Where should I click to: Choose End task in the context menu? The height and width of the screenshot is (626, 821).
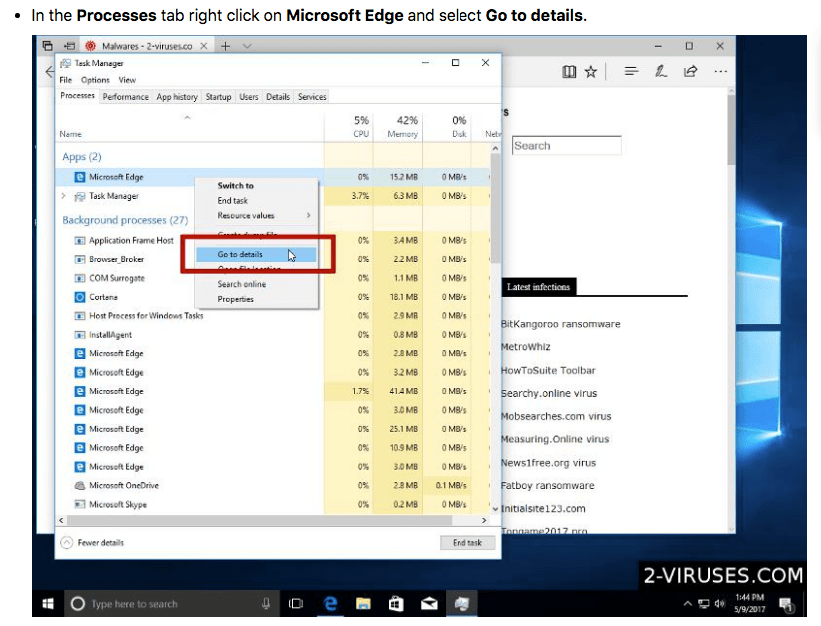(x=257, y=201)
